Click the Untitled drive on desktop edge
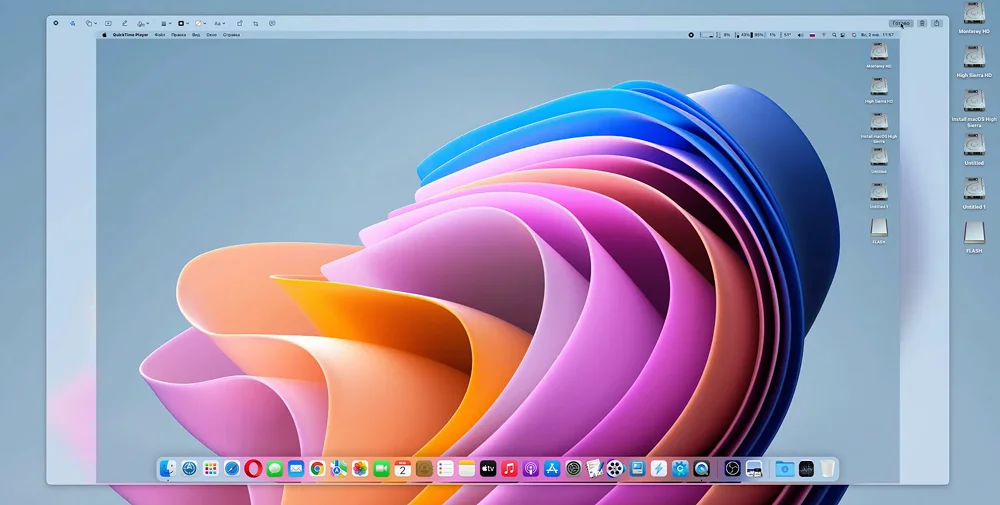Screen dimensions: 1000x505 coord(974,149)
